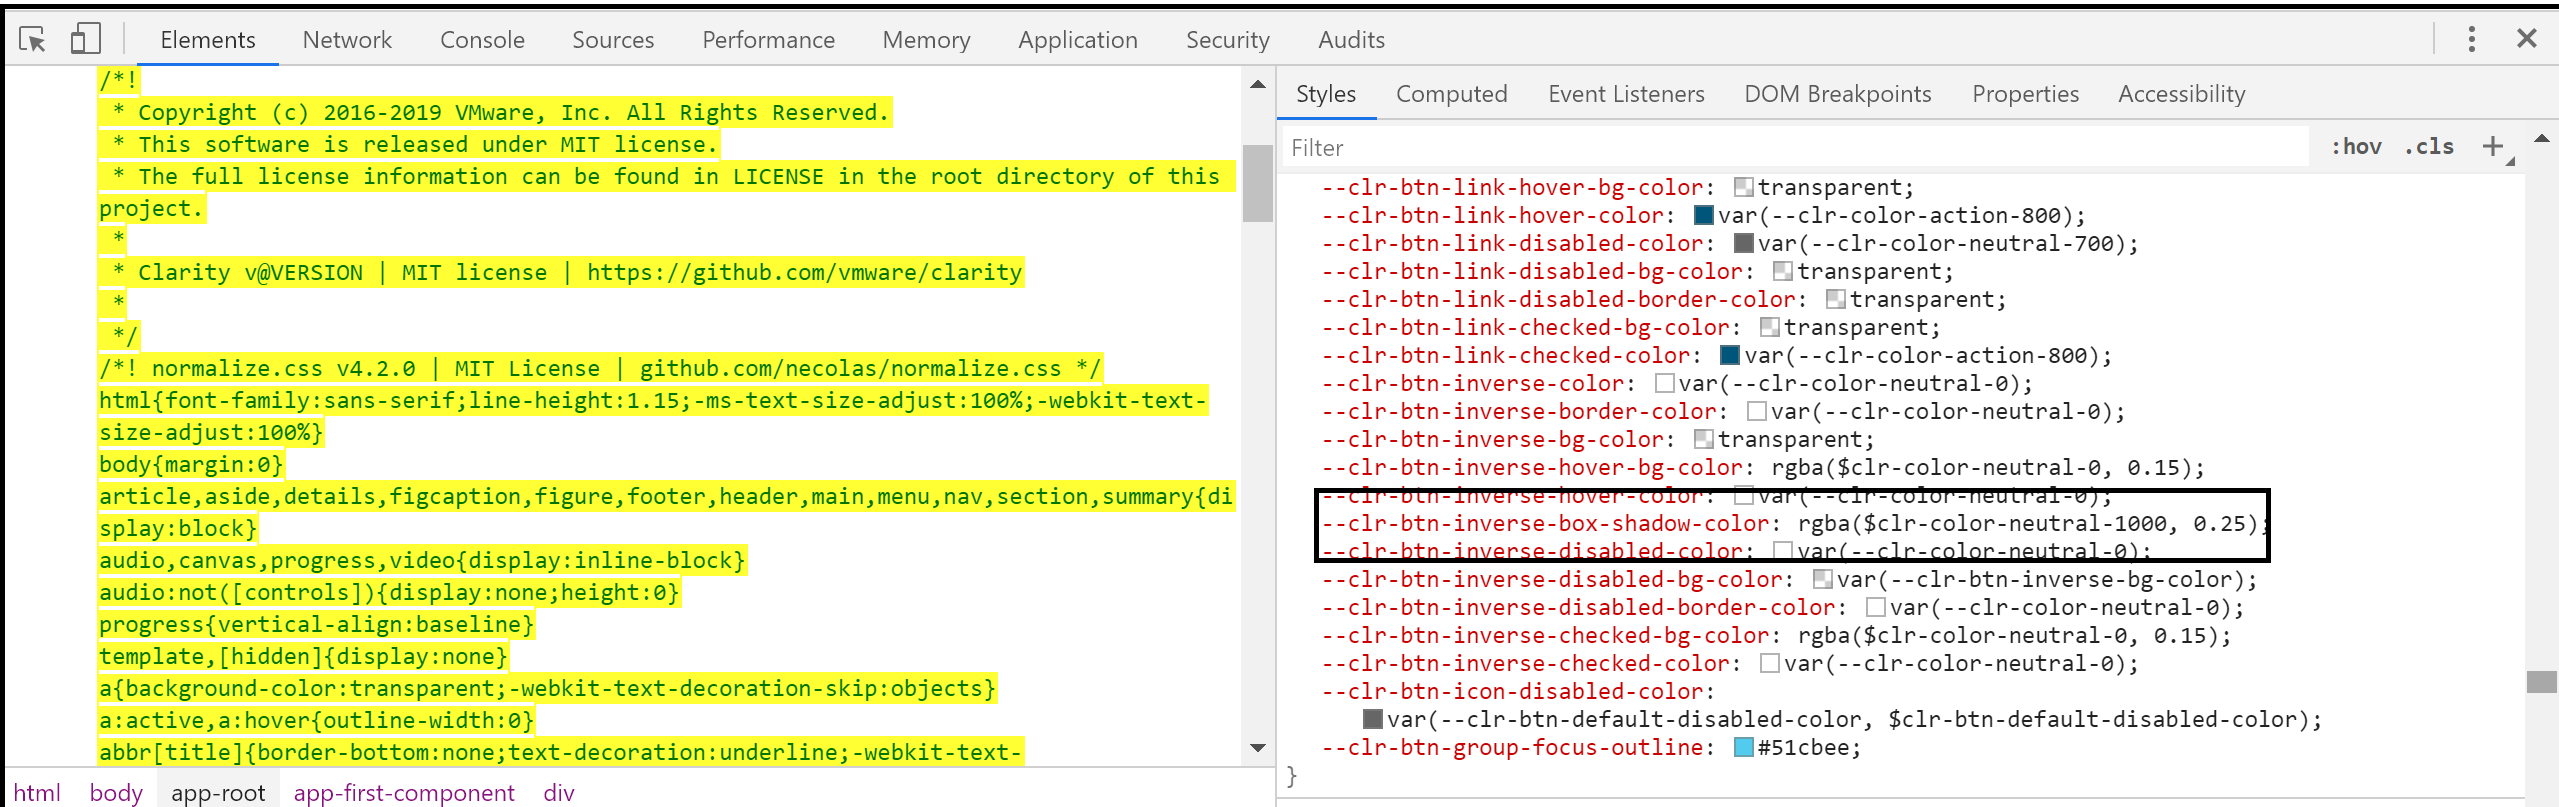Click Styles pane scrollbar up arrow
The width and height of the screenshot is (2559, 807).
(x=2541, y=138)
